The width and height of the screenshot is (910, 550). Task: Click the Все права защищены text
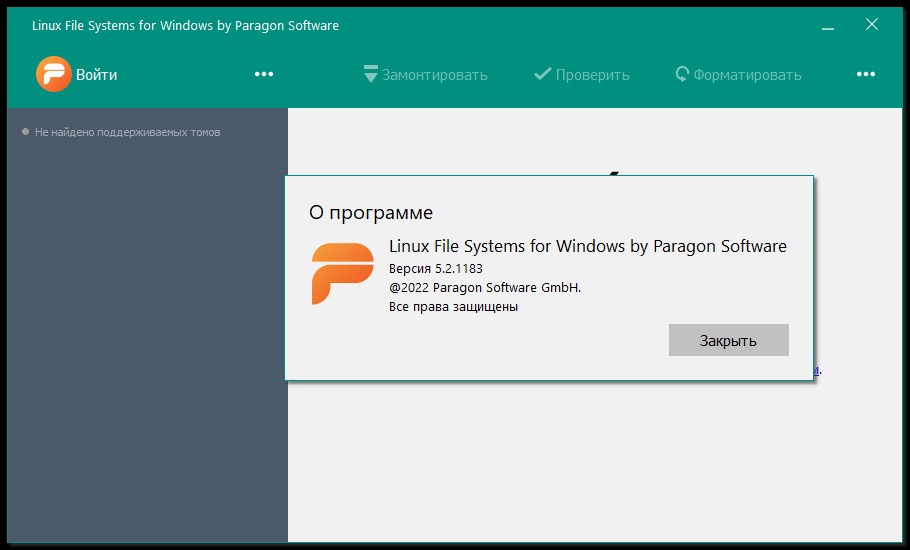(453, 307)
